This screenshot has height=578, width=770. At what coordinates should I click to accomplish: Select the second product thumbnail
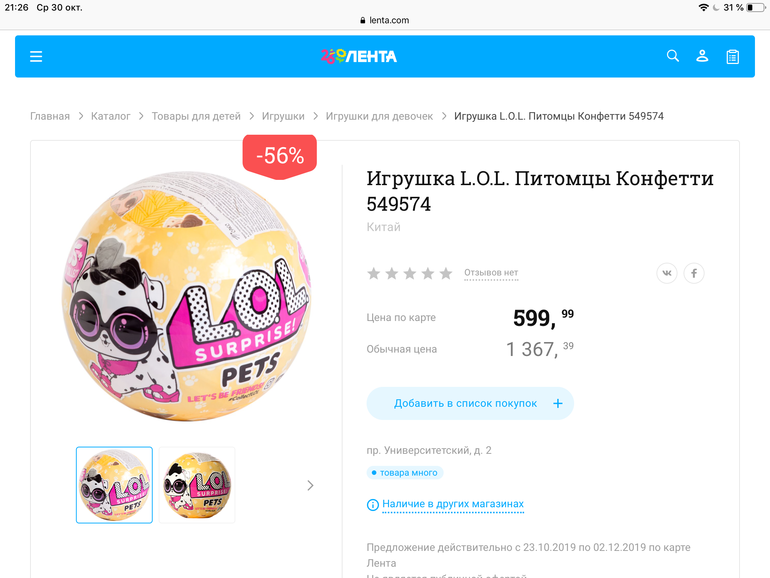[x=197, y=485]
